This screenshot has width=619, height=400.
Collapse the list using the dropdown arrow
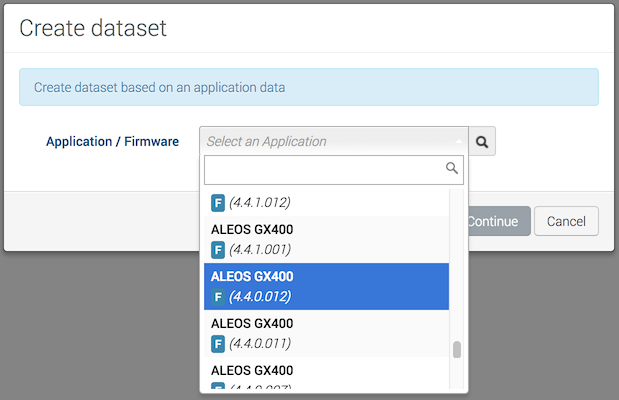click(459, 142)
